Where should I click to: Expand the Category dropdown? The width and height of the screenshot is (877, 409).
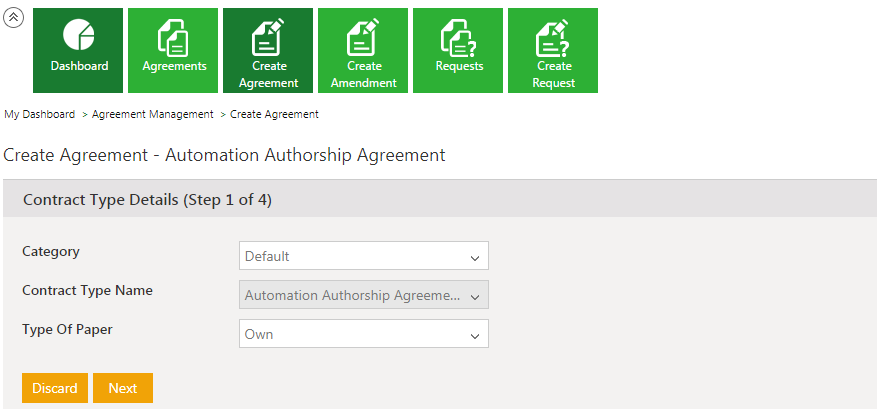coord(364,256)
